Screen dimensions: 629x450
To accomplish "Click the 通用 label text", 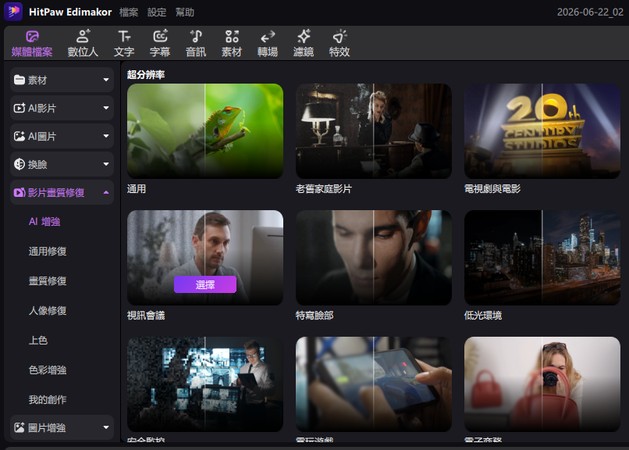I will click(x=136, y=189).
